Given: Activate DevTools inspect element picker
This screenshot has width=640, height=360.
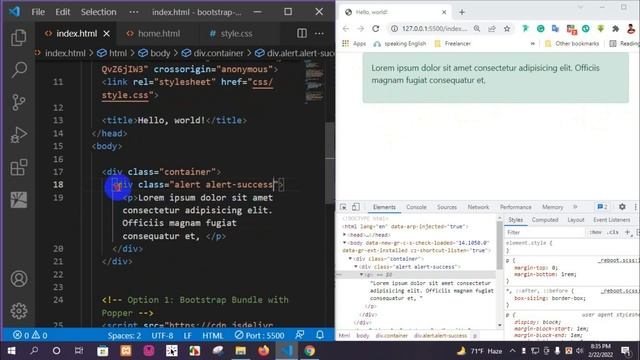Looking at the screenshot, I should point(343,207).
